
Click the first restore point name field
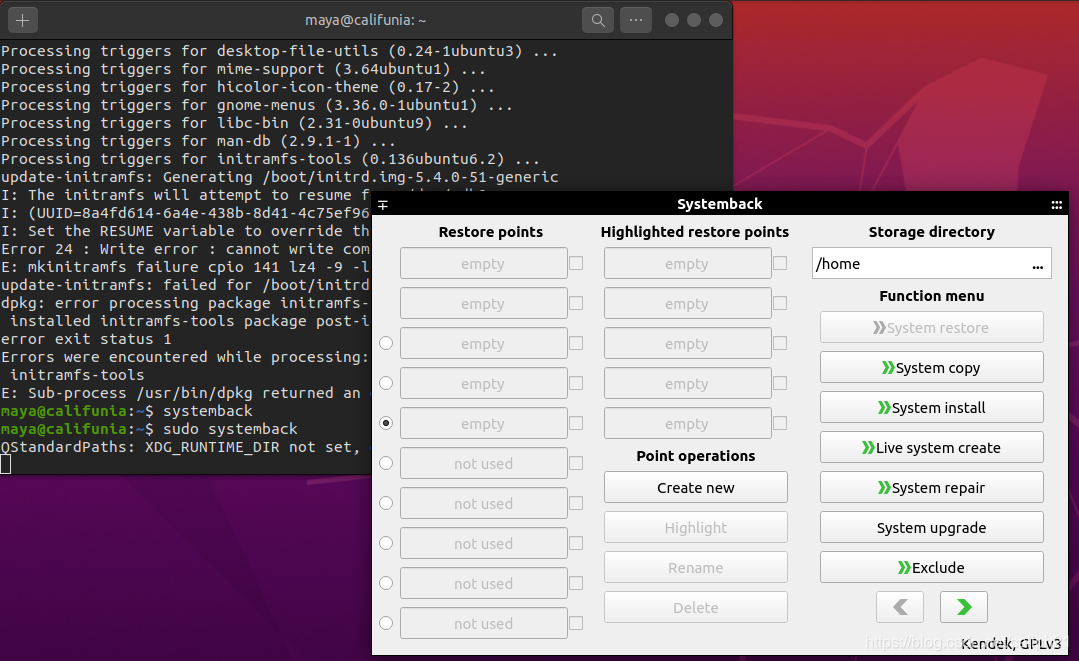click(484, 263)
